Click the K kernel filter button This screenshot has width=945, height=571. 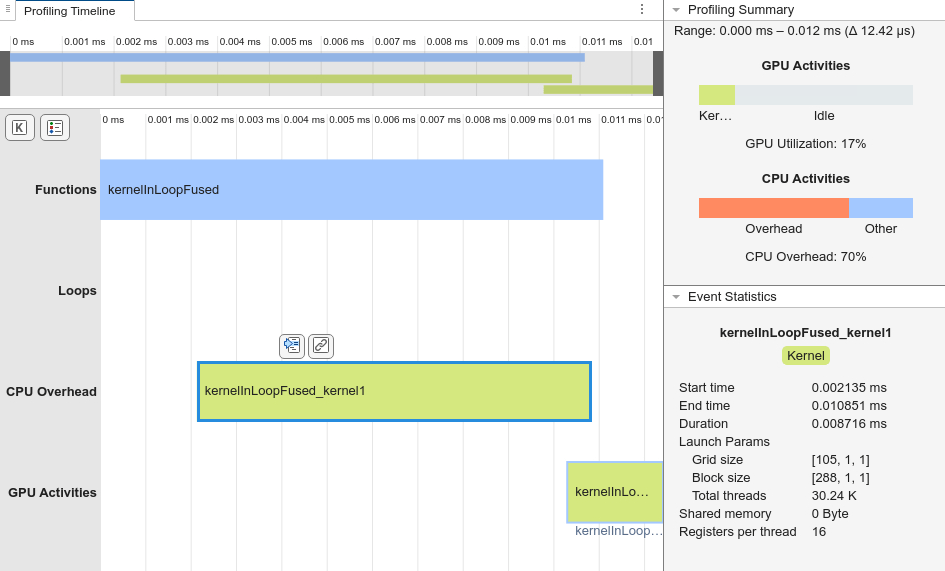pos(20,127)
